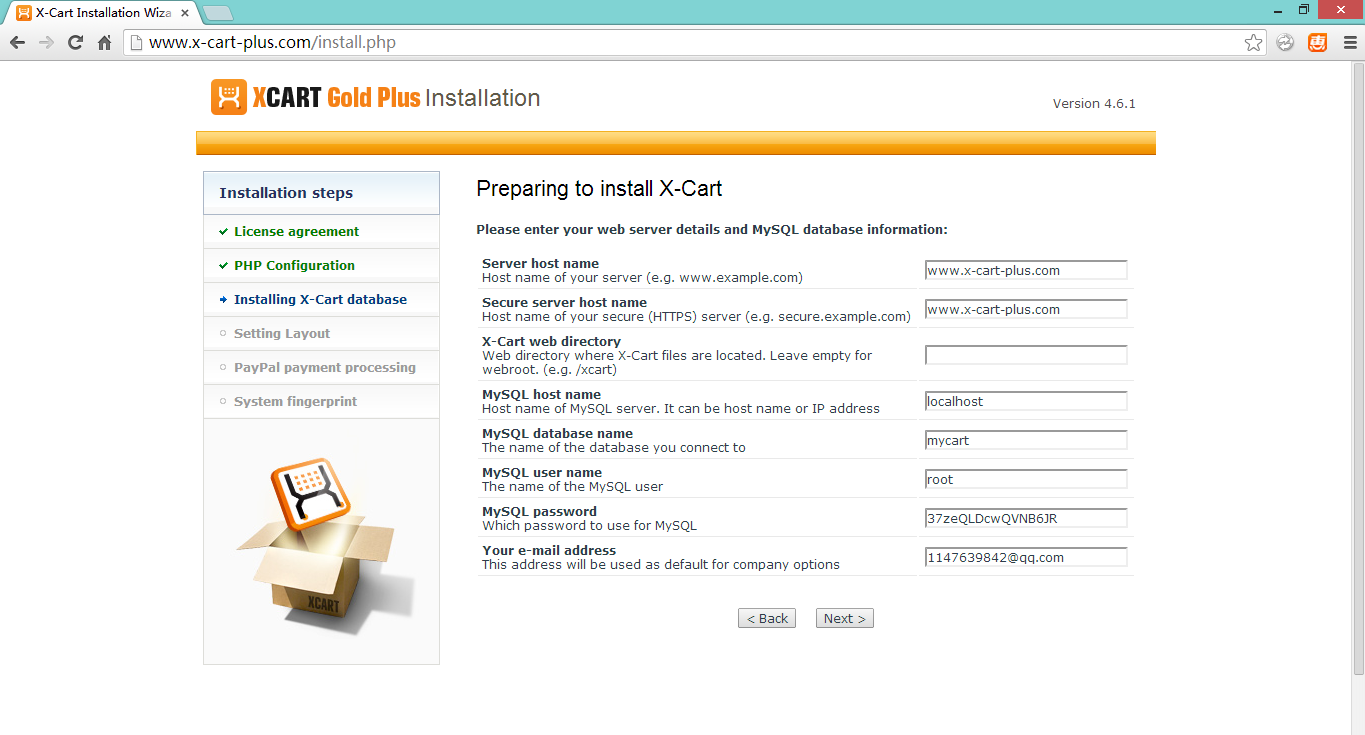This screenshot has width=1365, height=735.
Task: Click the X-Cart box illustration in sidebar
Action: [x=321, y=543]
